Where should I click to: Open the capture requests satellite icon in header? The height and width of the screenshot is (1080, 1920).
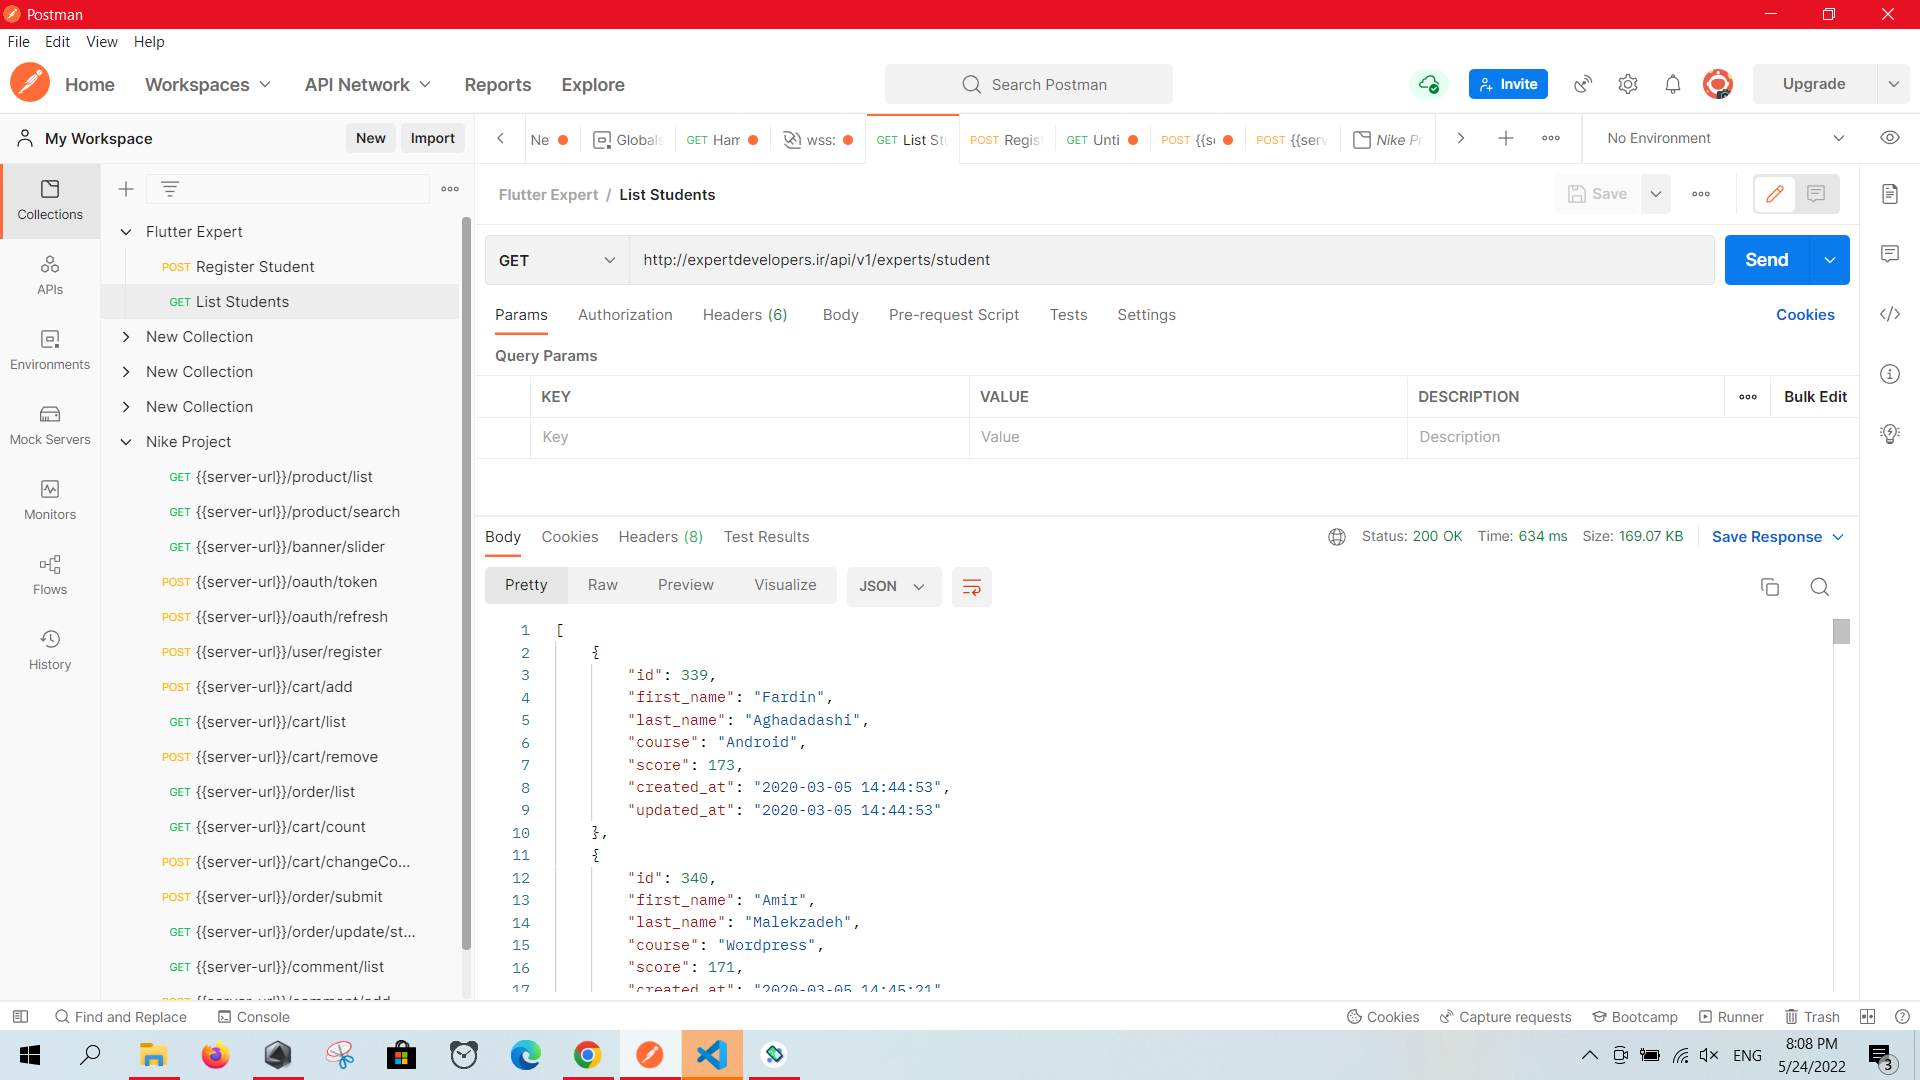[1583, 84]
